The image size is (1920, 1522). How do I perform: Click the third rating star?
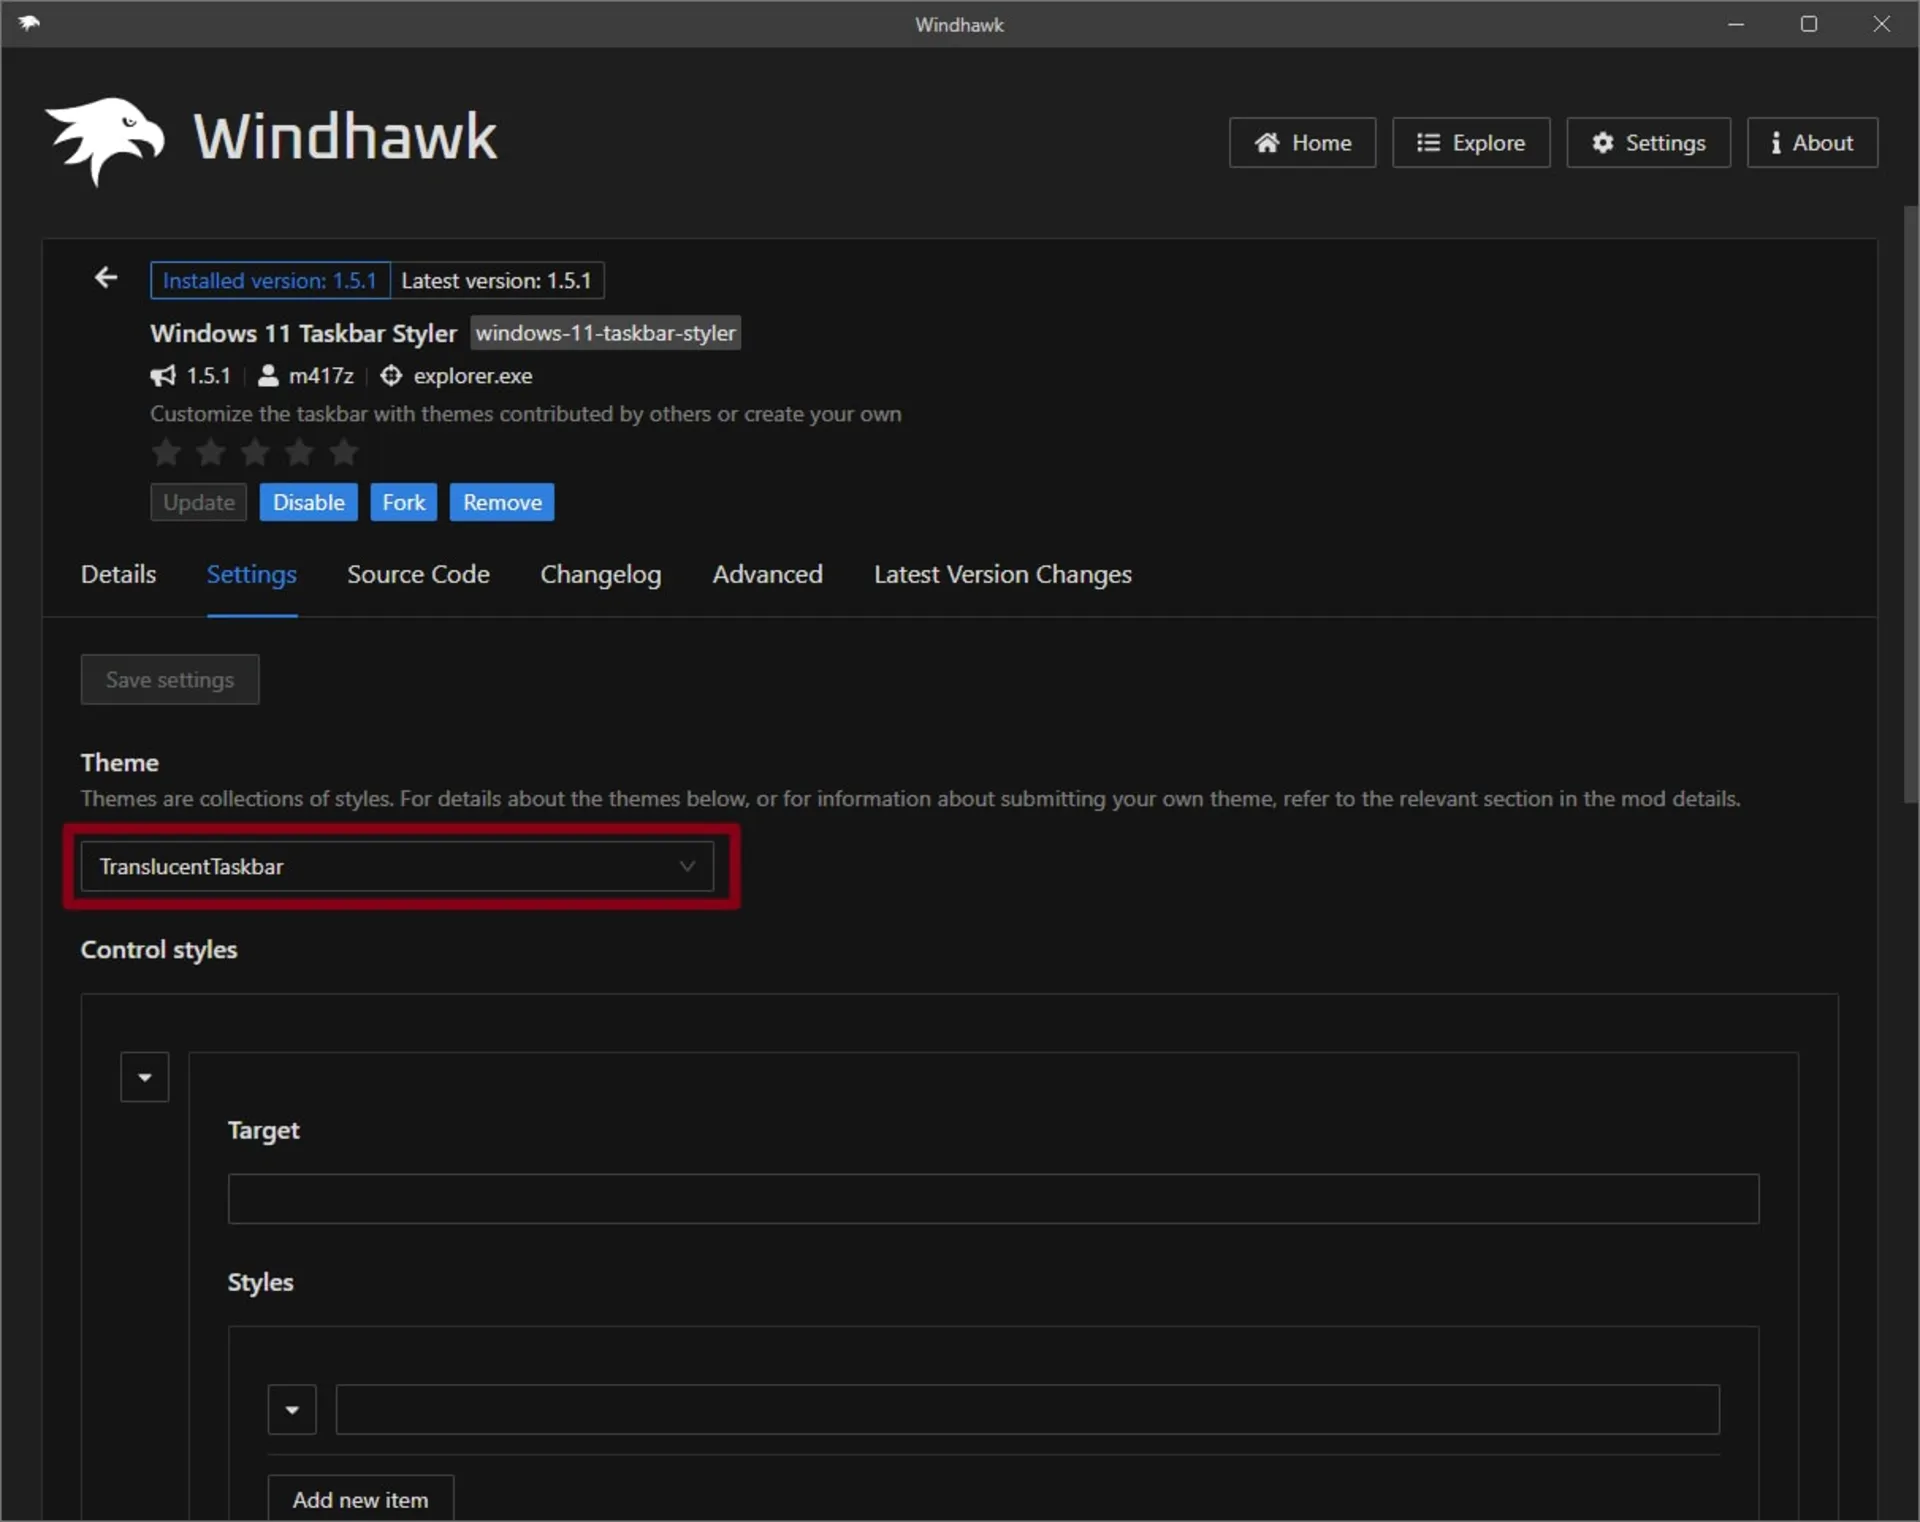tap(255, 453)
